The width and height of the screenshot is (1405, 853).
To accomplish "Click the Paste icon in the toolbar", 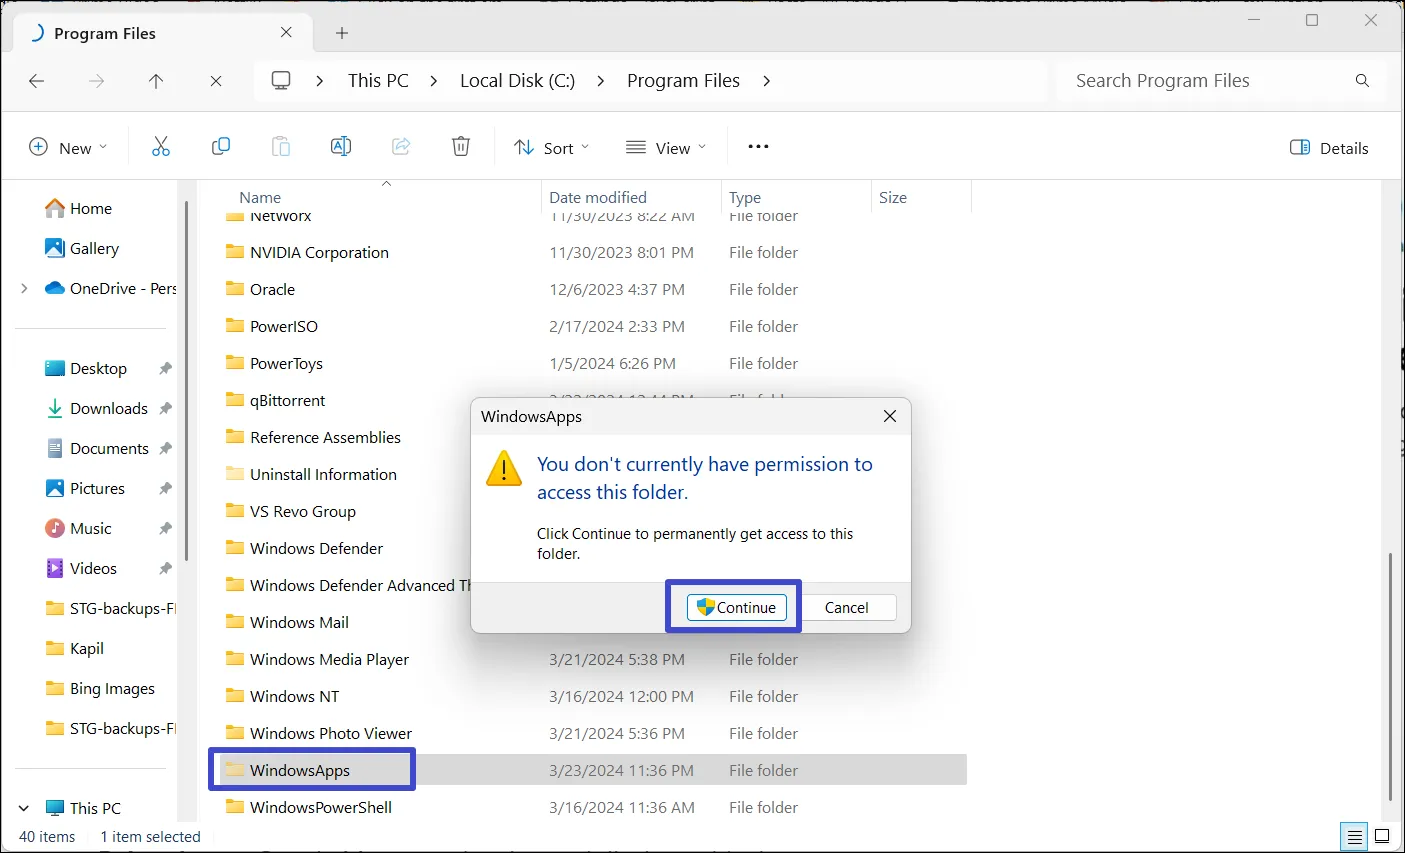I will point(281,146).
